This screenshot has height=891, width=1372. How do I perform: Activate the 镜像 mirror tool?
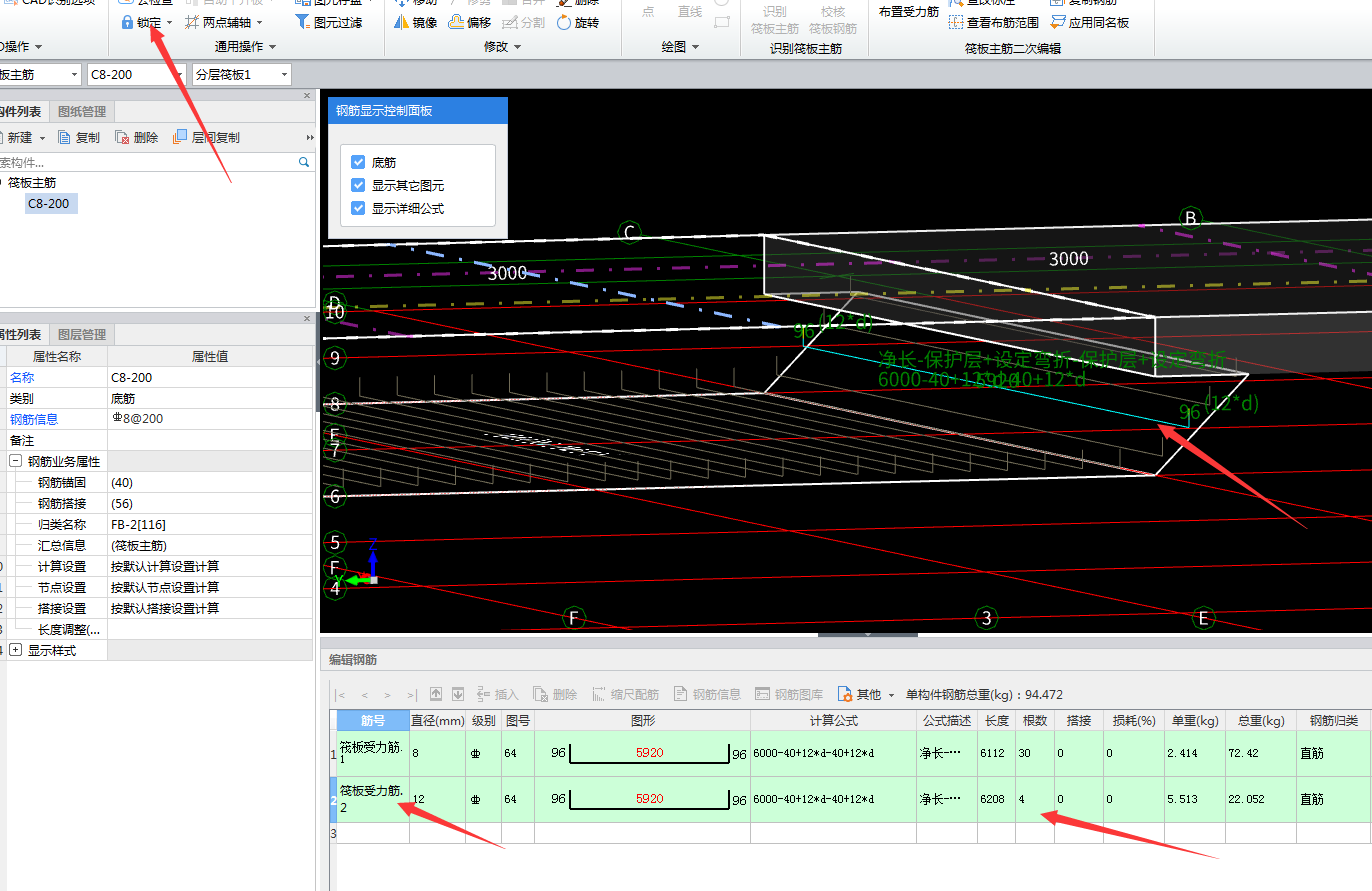[x=415, y=22]
